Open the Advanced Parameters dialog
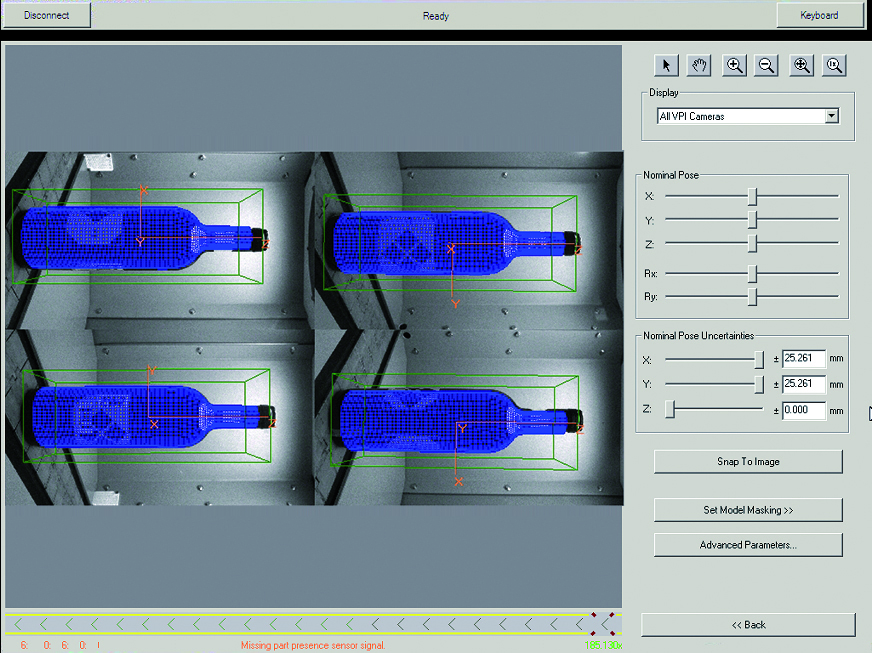Image resolution: width=872 pixels, height=653 pixels. click(748, 544)
